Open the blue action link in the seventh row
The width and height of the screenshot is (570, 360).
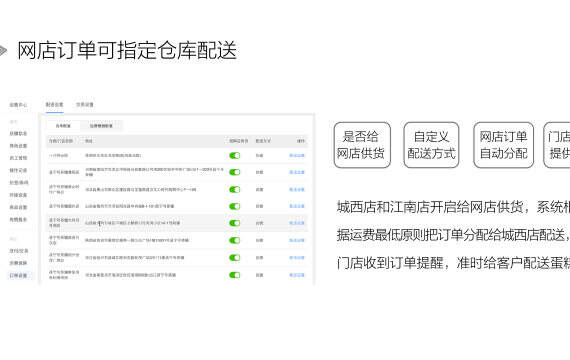(297, 257)
